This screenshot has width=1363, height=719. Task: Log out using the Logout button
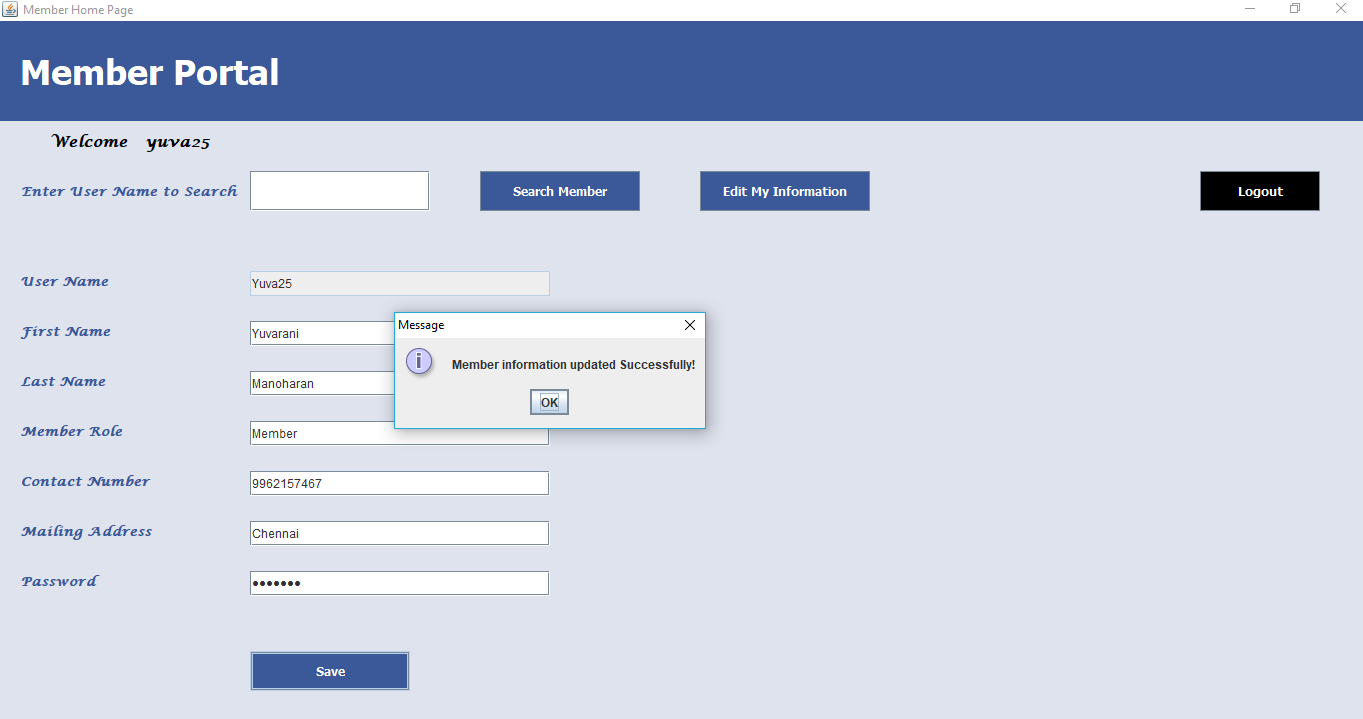click(x=1259, y=191)
